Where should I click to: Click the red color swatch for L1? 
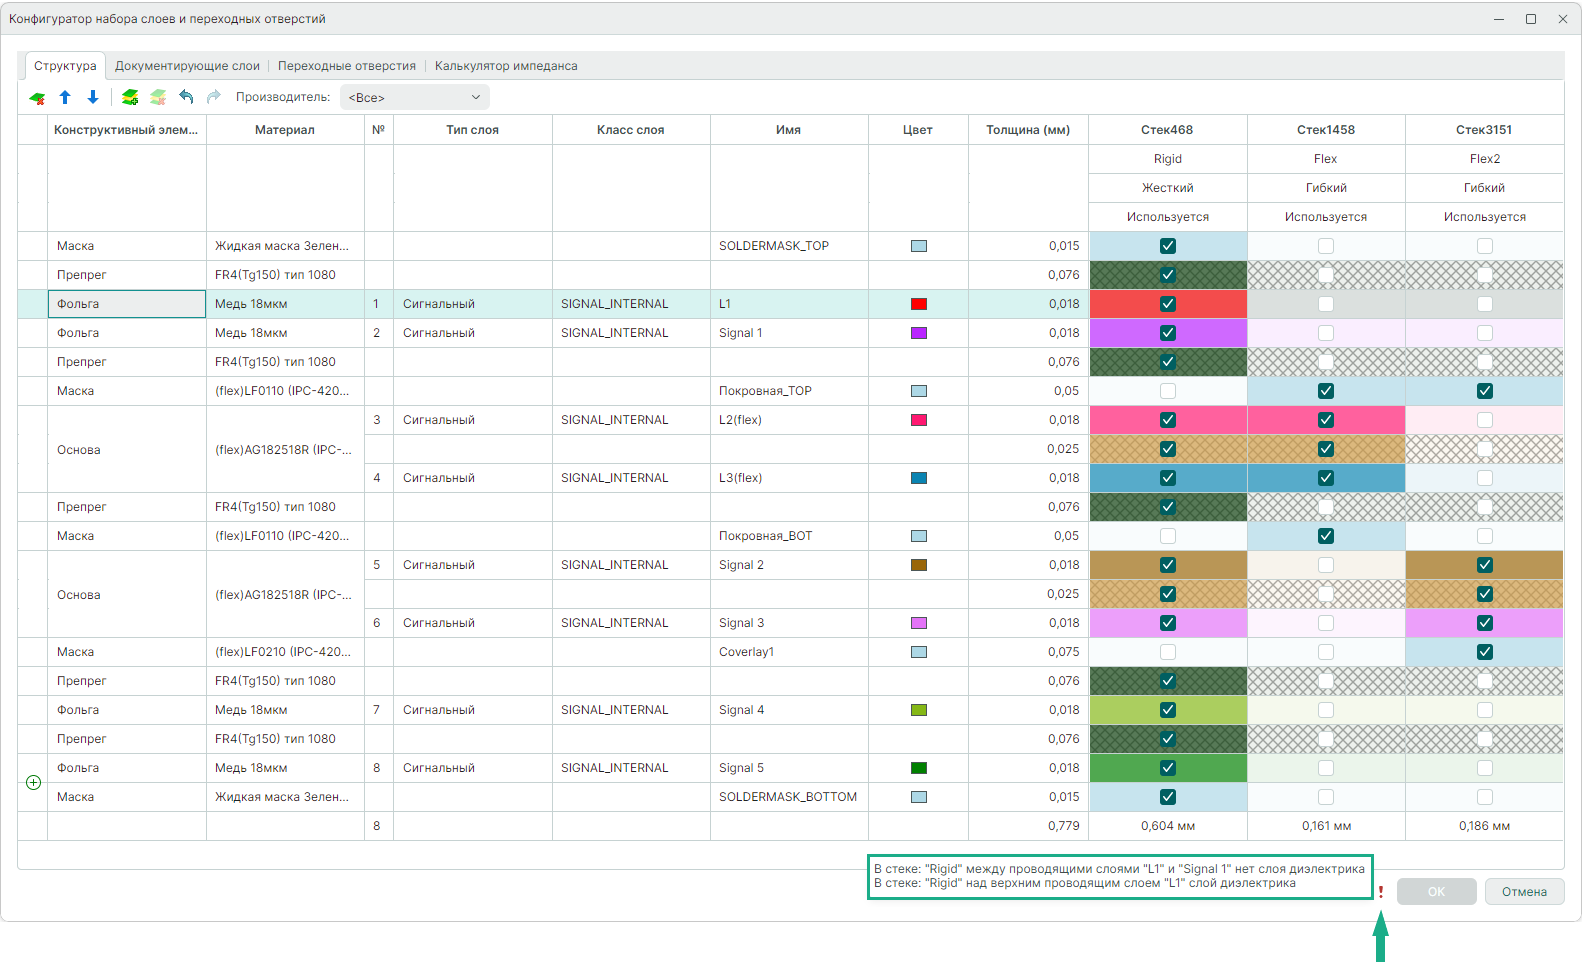(918, 304)
